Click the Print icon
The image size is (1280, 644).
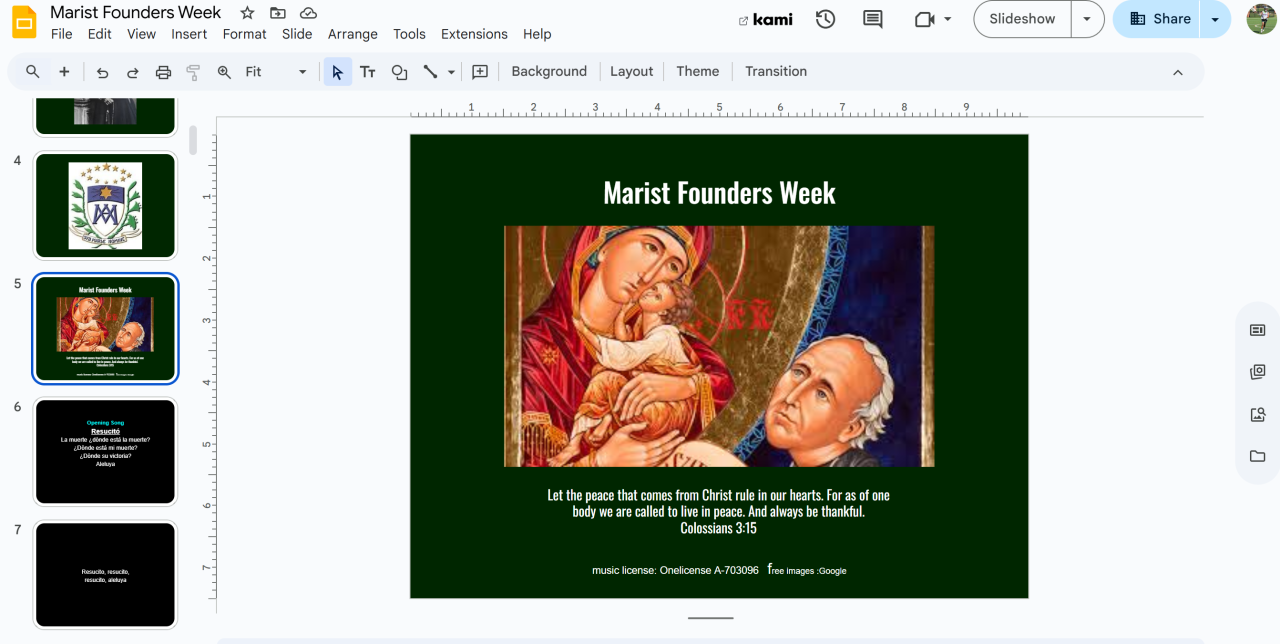pyautogui.click(x=163, y=71)
